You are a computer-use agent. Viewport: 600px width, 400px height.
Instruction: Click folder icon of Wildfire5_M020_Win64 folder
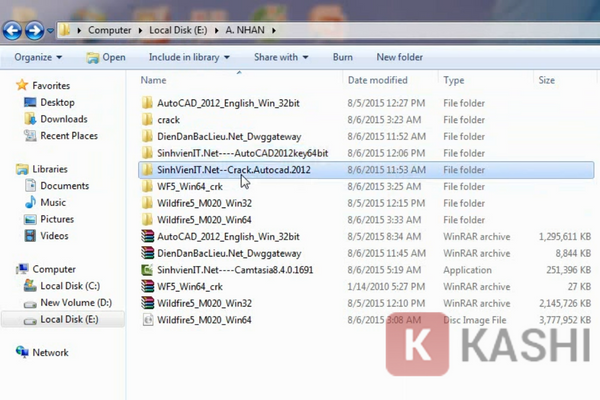pos(147,220)
